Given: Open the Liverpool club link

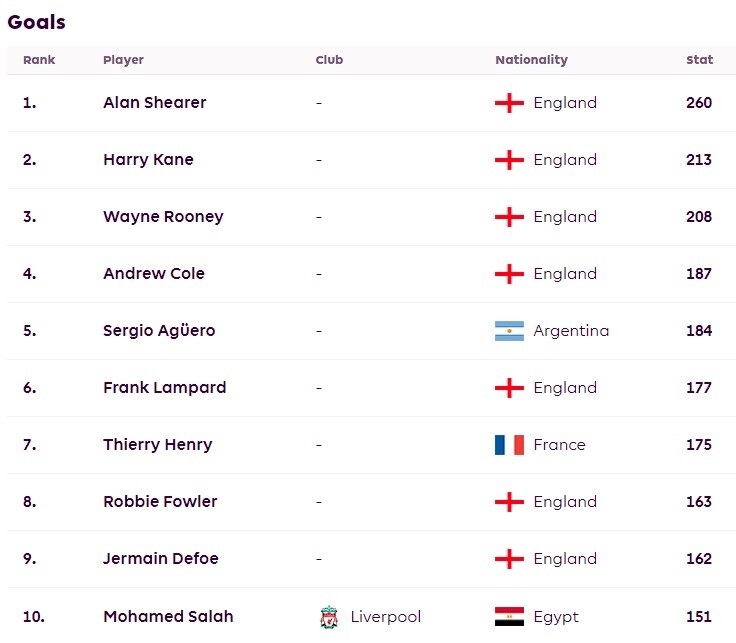Looking at the screenshot, I should click(x=385, y=617).
